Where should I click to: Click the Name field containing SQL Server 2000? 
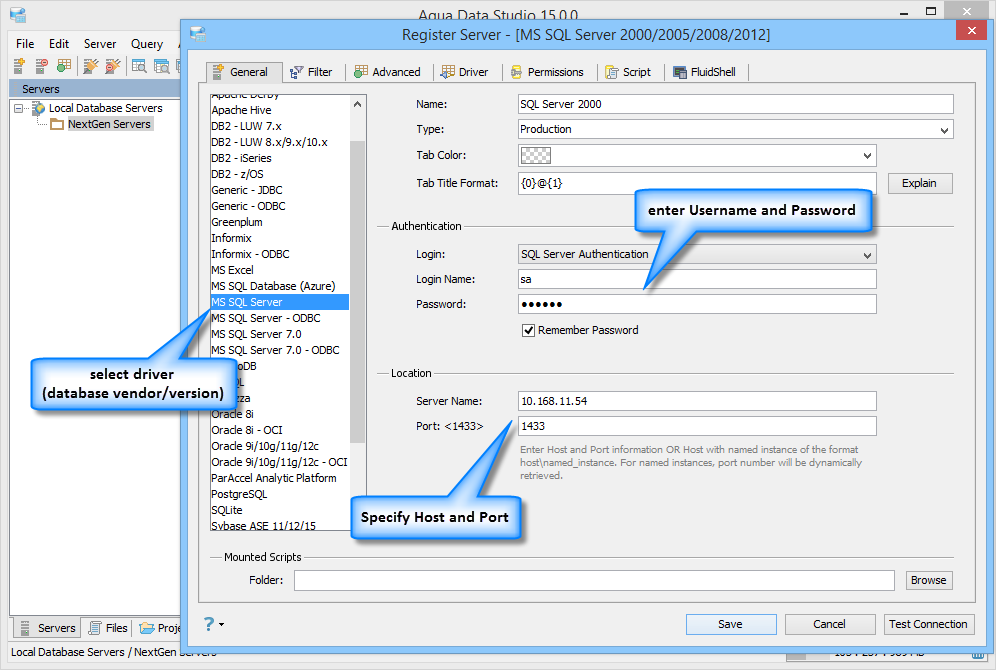(x=736, y=104)
